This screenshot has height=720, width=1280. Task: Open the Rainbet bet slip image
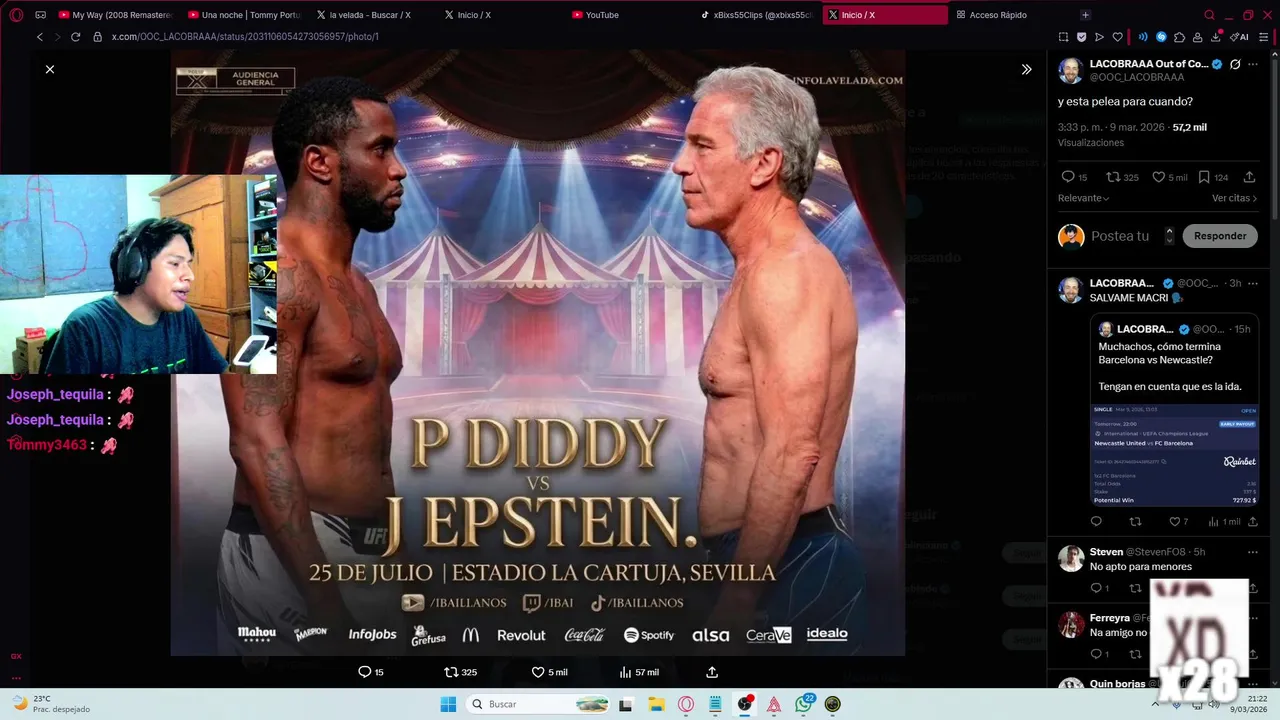[1174, 455]
